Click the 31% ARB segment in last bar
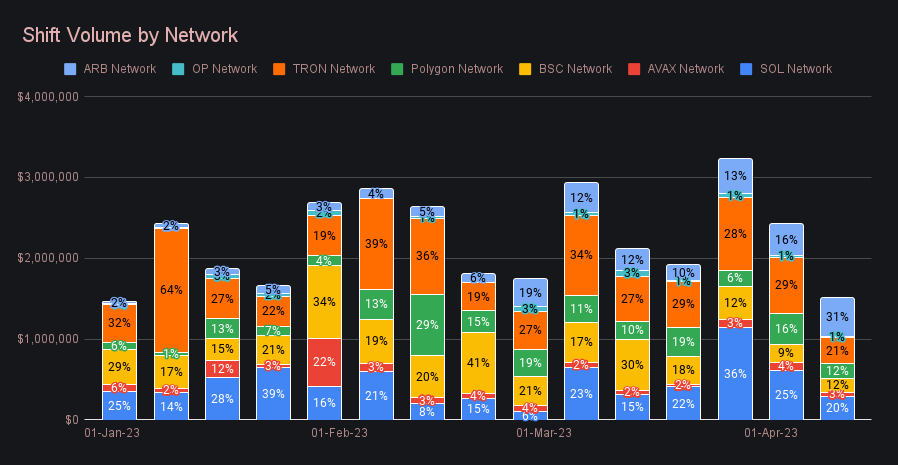 pos(837,316)
